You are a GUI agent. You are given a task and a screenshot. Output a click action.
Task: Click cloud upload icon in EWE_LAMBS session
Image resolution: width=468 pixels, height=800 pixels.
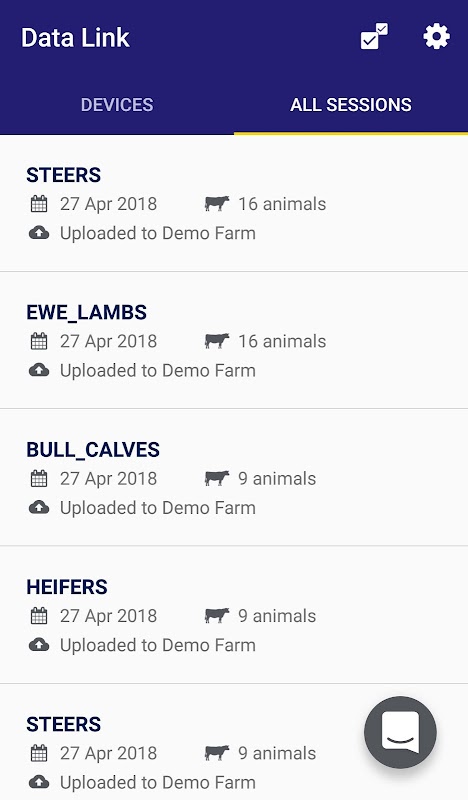(x=39, y=370)
